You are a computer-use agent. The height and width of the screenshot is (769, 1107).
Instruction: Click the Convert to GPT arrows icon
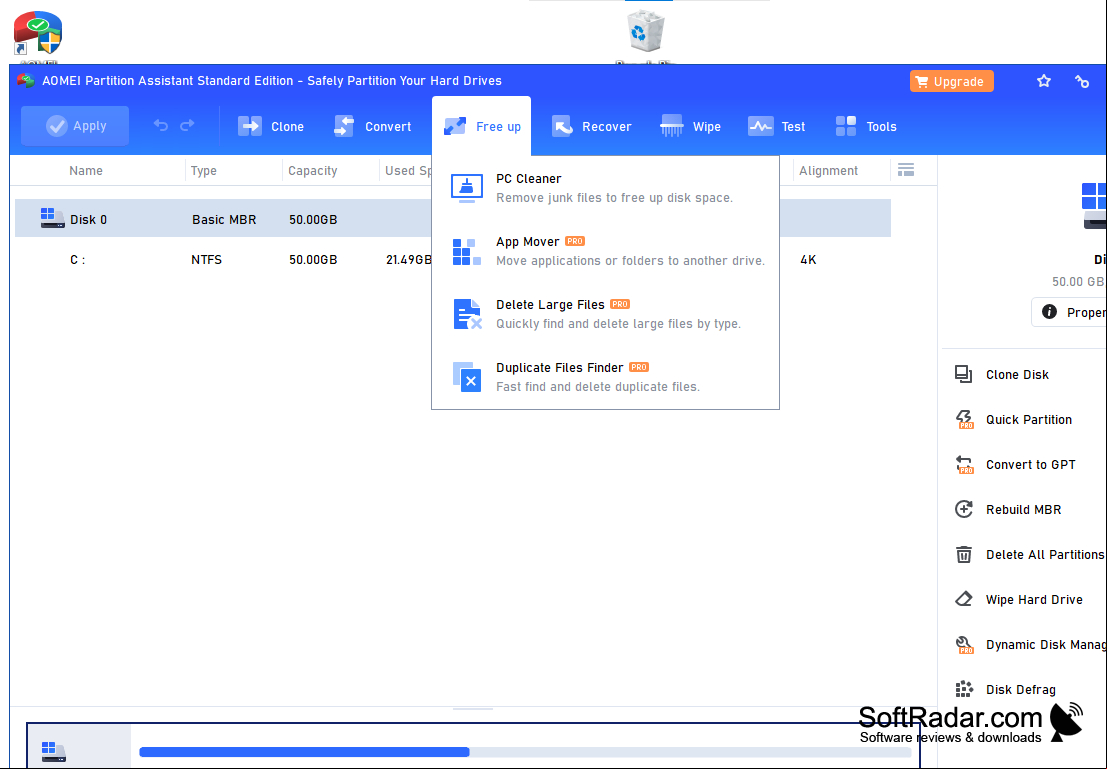(964, 465)
